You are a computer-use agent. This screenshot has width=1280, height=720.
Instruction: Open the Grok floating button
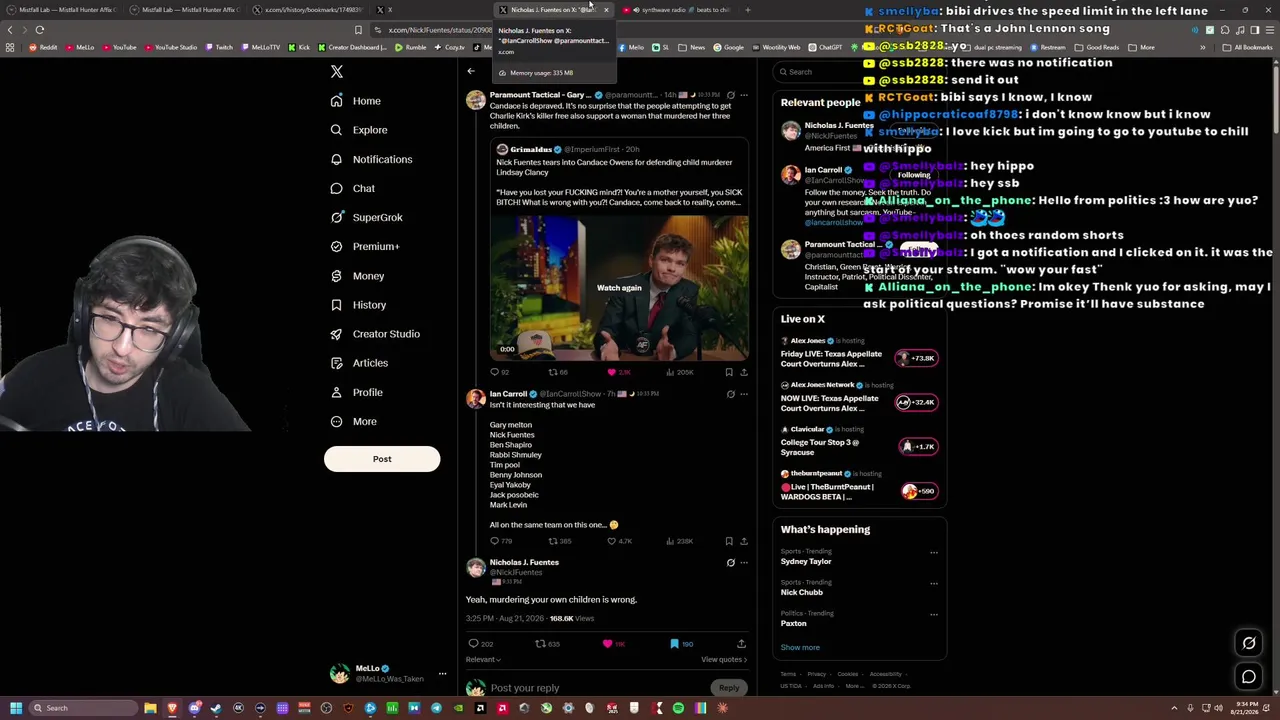1249,643
